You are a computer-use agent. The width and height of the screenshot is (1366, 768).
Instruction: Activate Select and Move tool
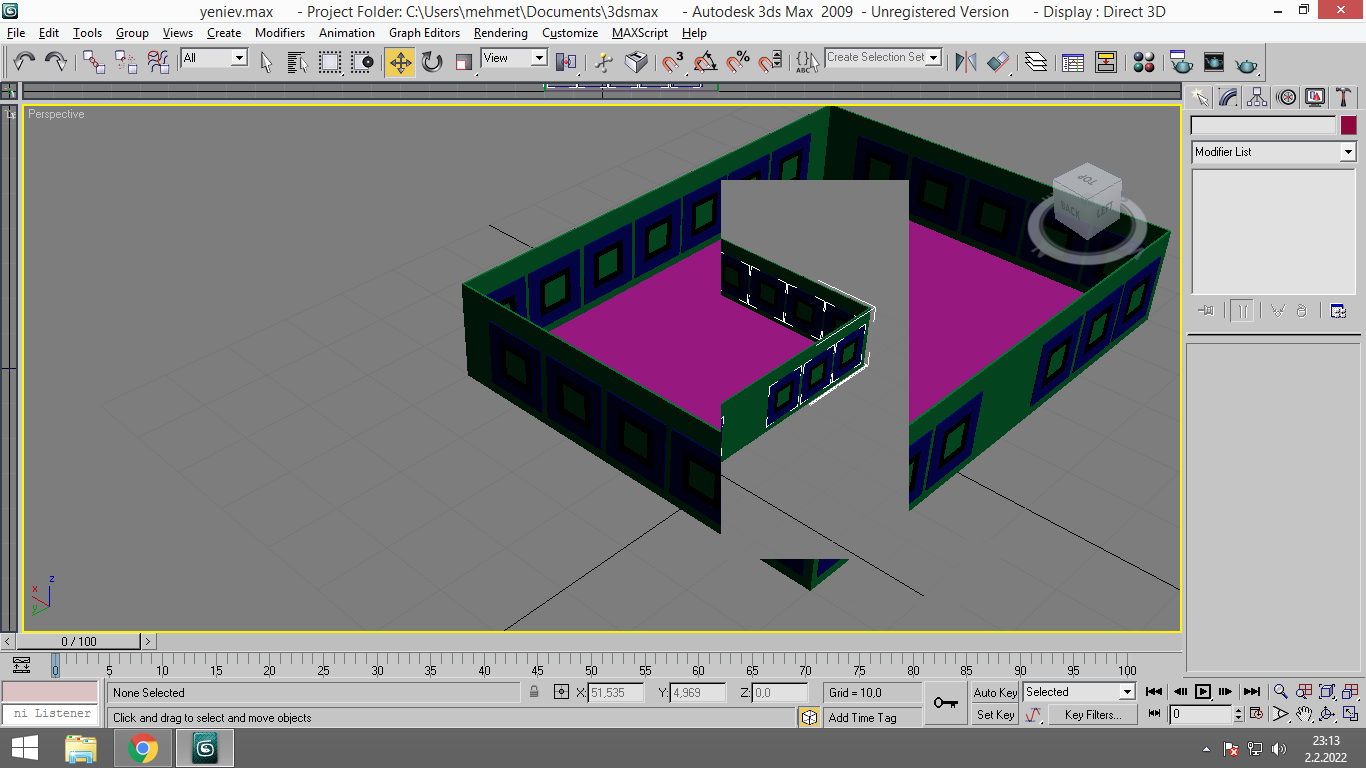point(400,62)
